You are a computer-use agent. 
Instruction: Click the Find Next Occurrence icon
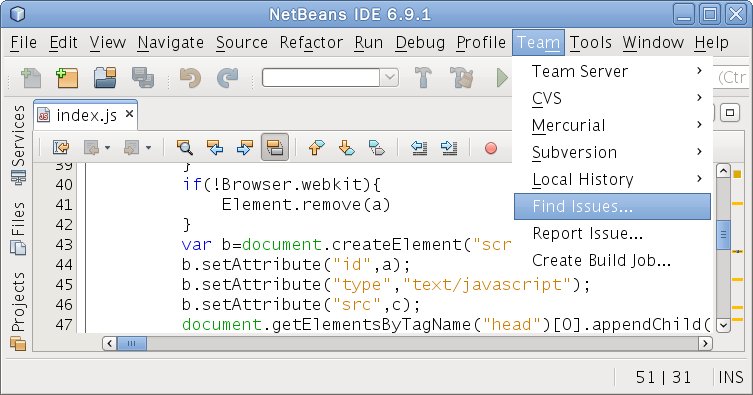[x=244, y=147]
